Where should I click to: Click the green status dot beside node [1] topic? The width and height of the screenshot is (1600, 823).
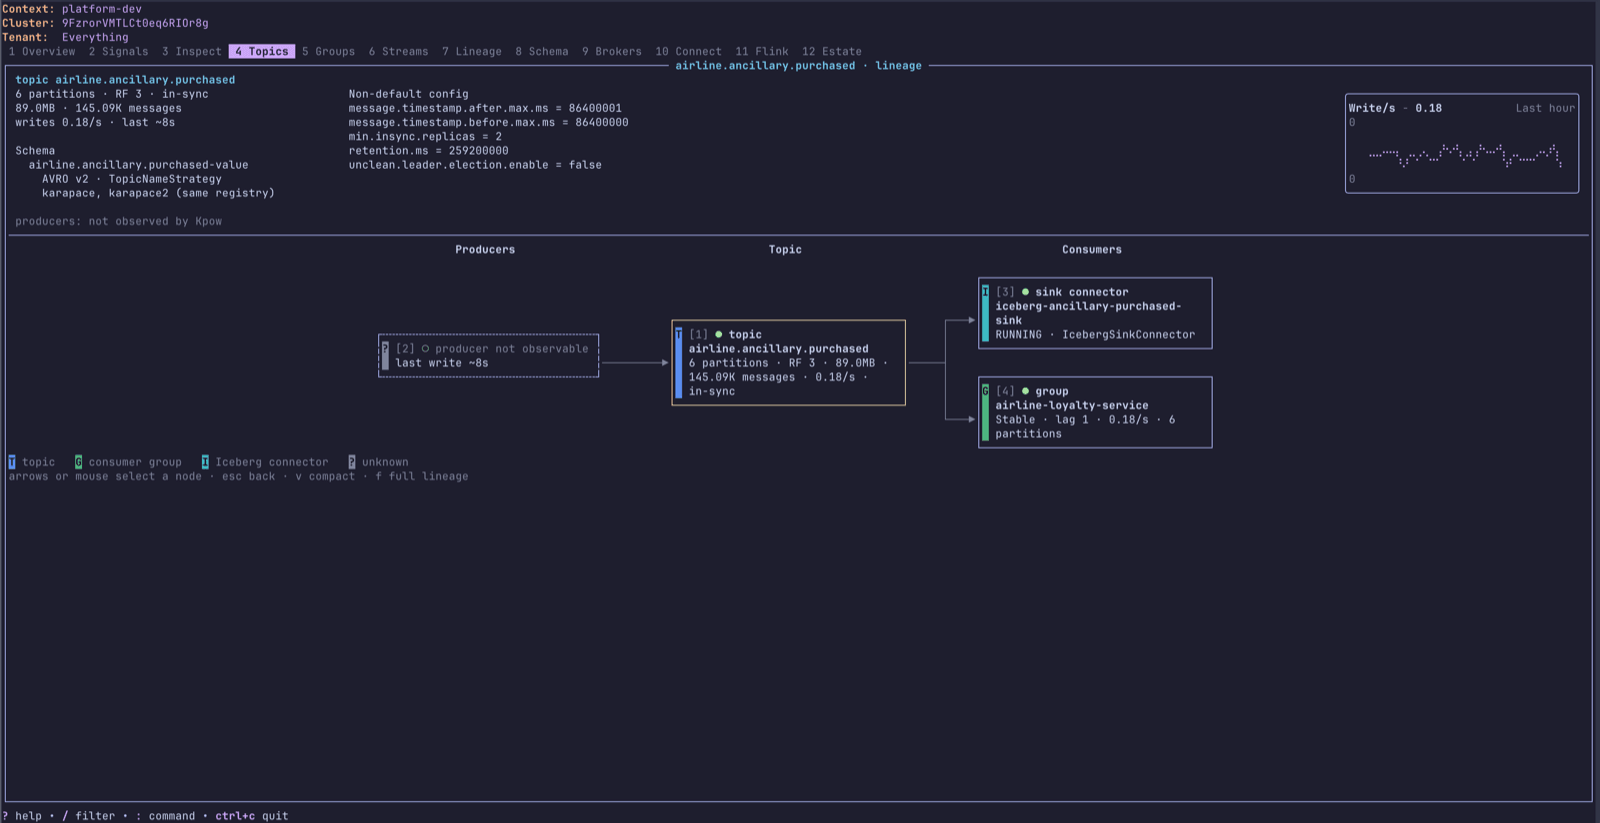tap(718, 335)
